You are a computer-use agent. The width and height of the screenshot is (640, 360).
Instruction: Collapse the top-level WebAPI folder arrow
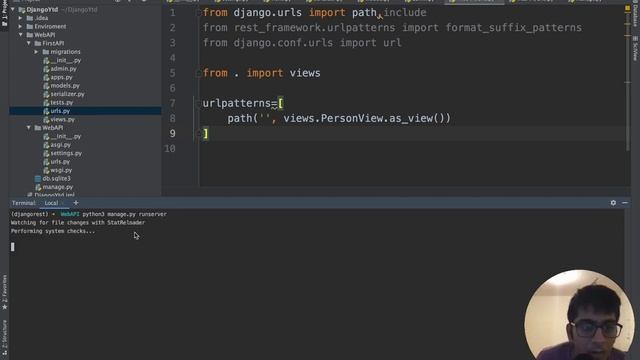20,35
